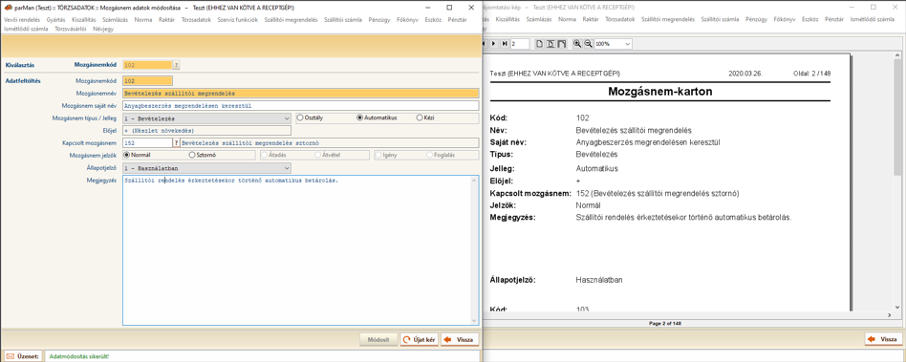Screen dimensions: 906x362
Task: Open the Számlázás menu in the front window
Action: tap(116, 19)
